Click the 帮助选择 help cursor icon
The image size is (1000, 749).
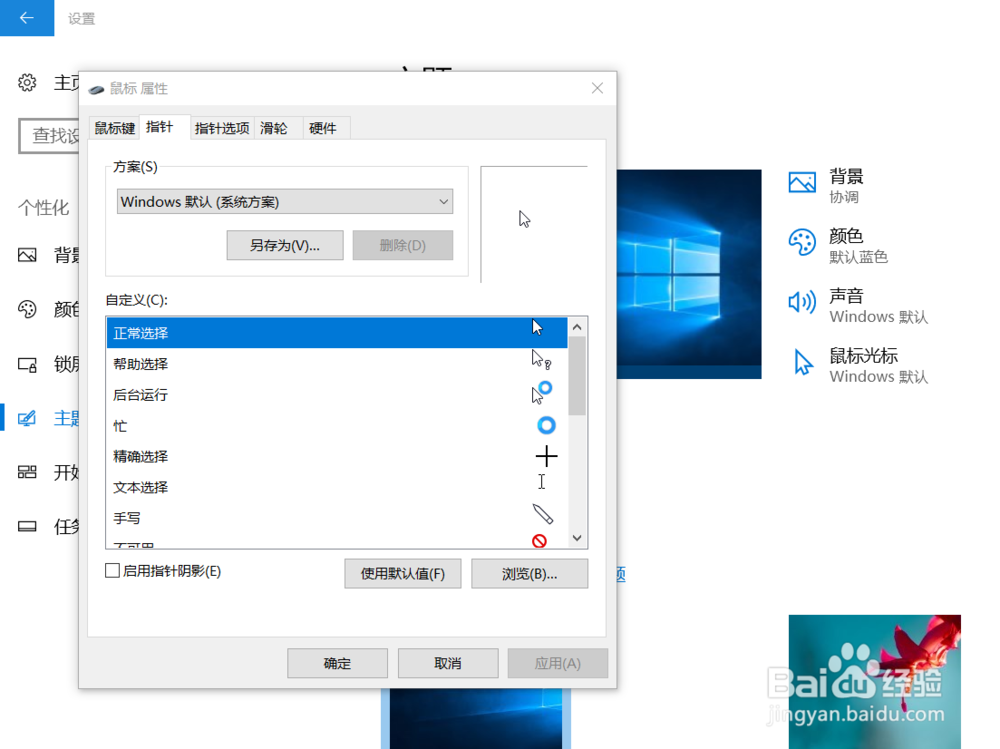541,360
